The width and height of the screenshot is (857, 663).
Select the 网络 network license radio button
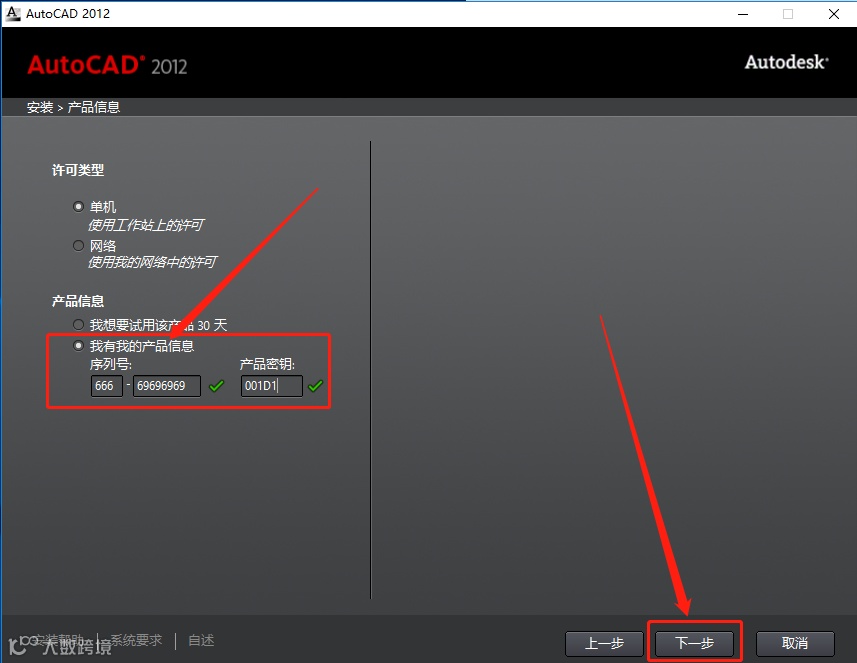(78, 245)
